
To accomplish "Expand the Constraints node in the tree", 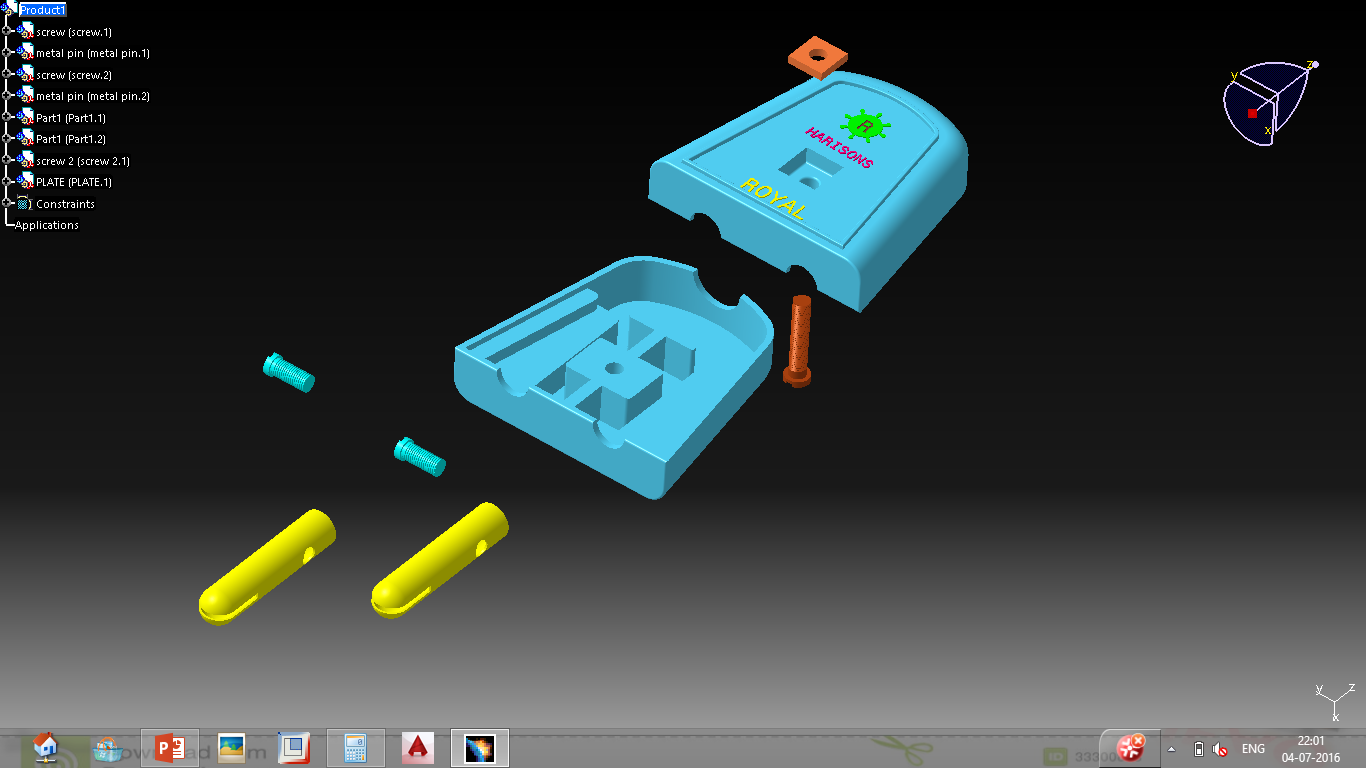I will click(7, 203).
